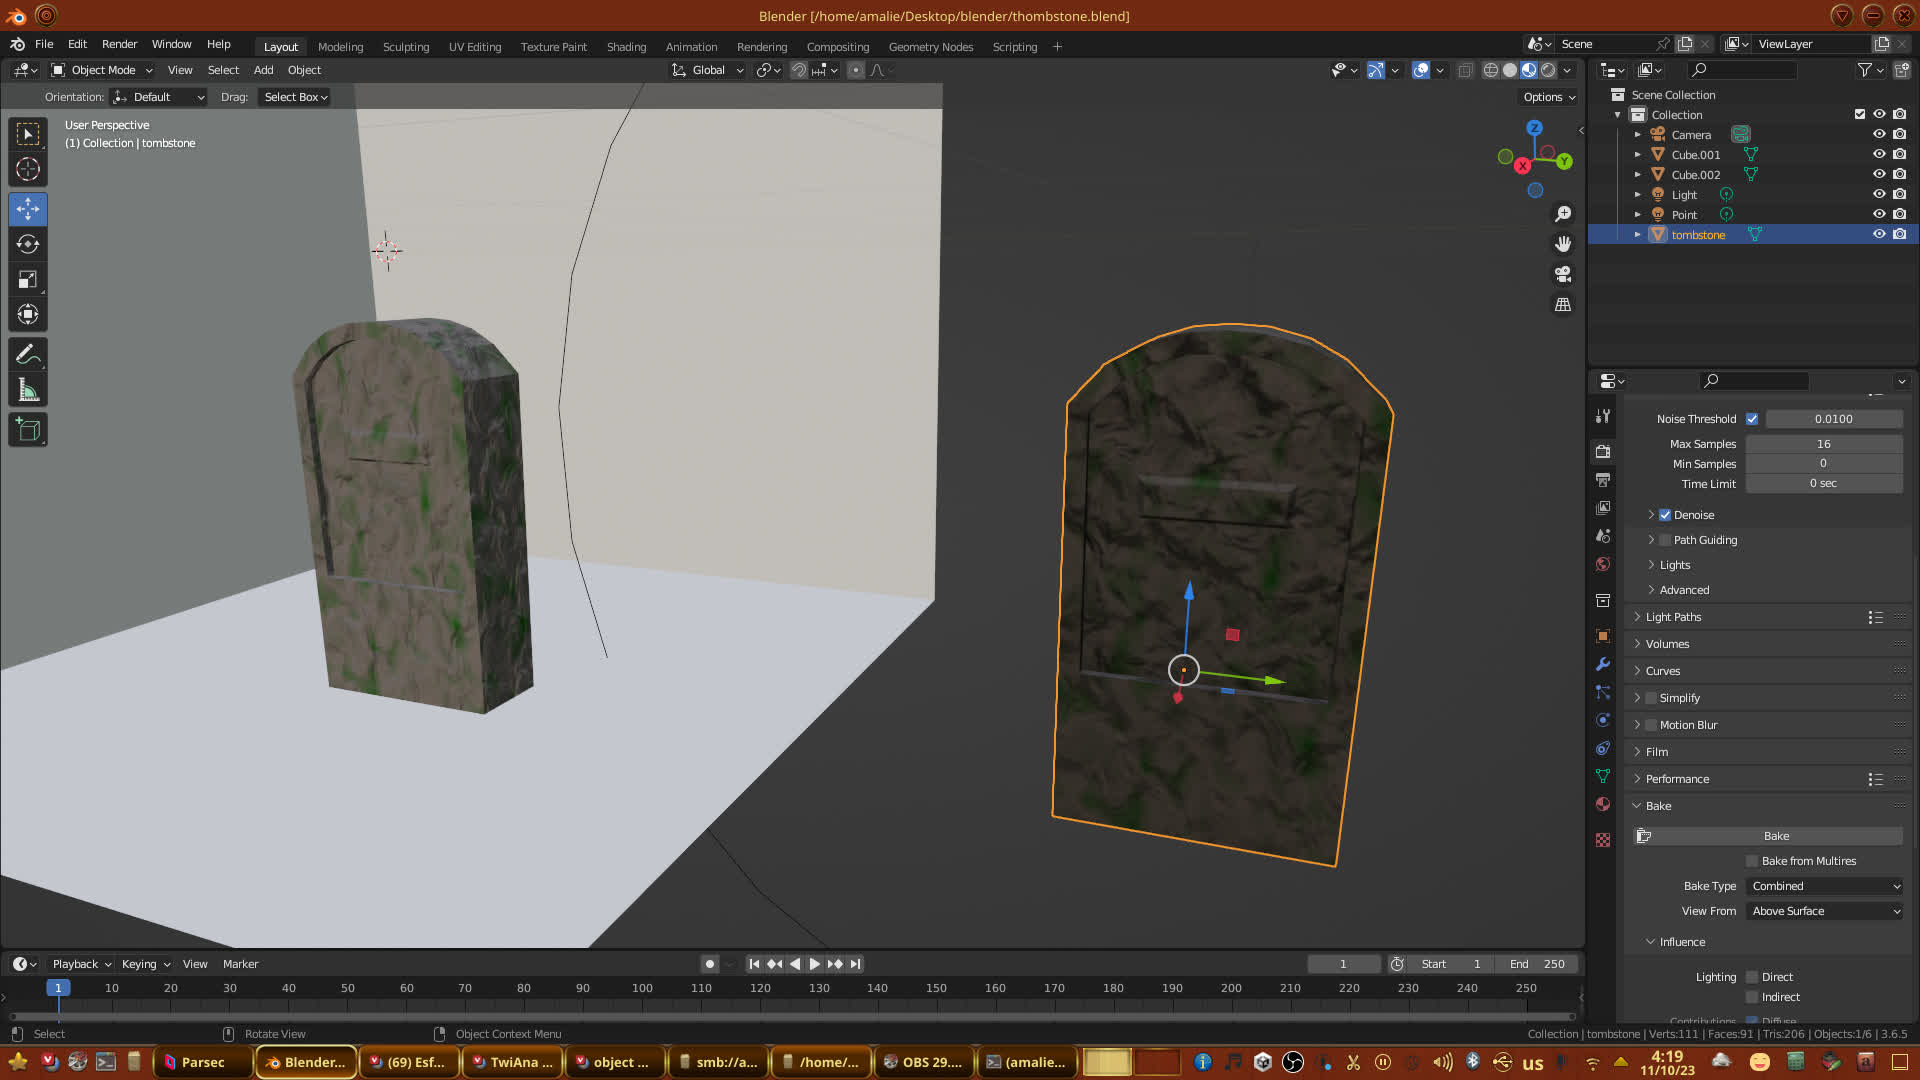
Task: Hide the tombstone object in outliner
Action: 1879,234
